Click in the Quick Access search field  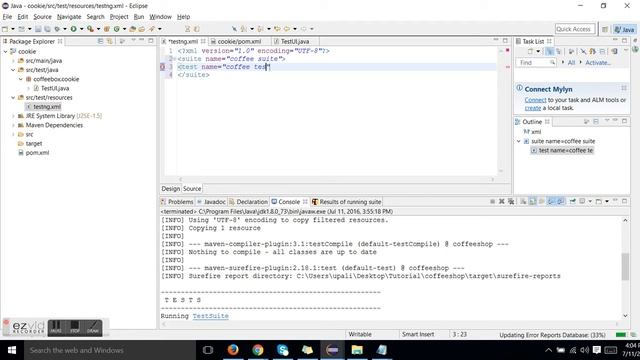point(574,29)
